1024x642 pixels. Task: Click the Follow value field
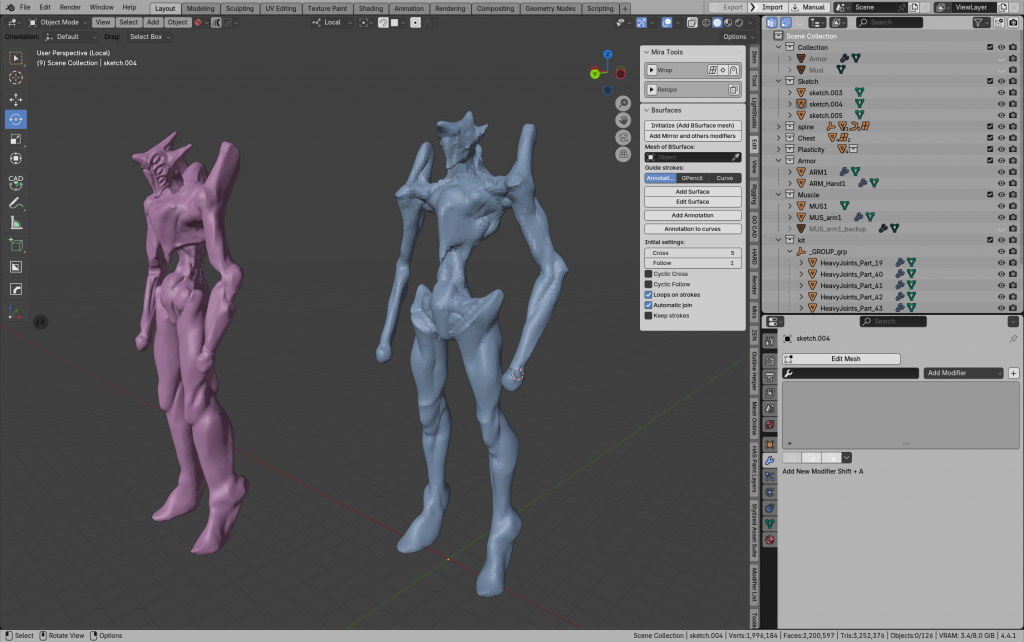click(693, 263)
